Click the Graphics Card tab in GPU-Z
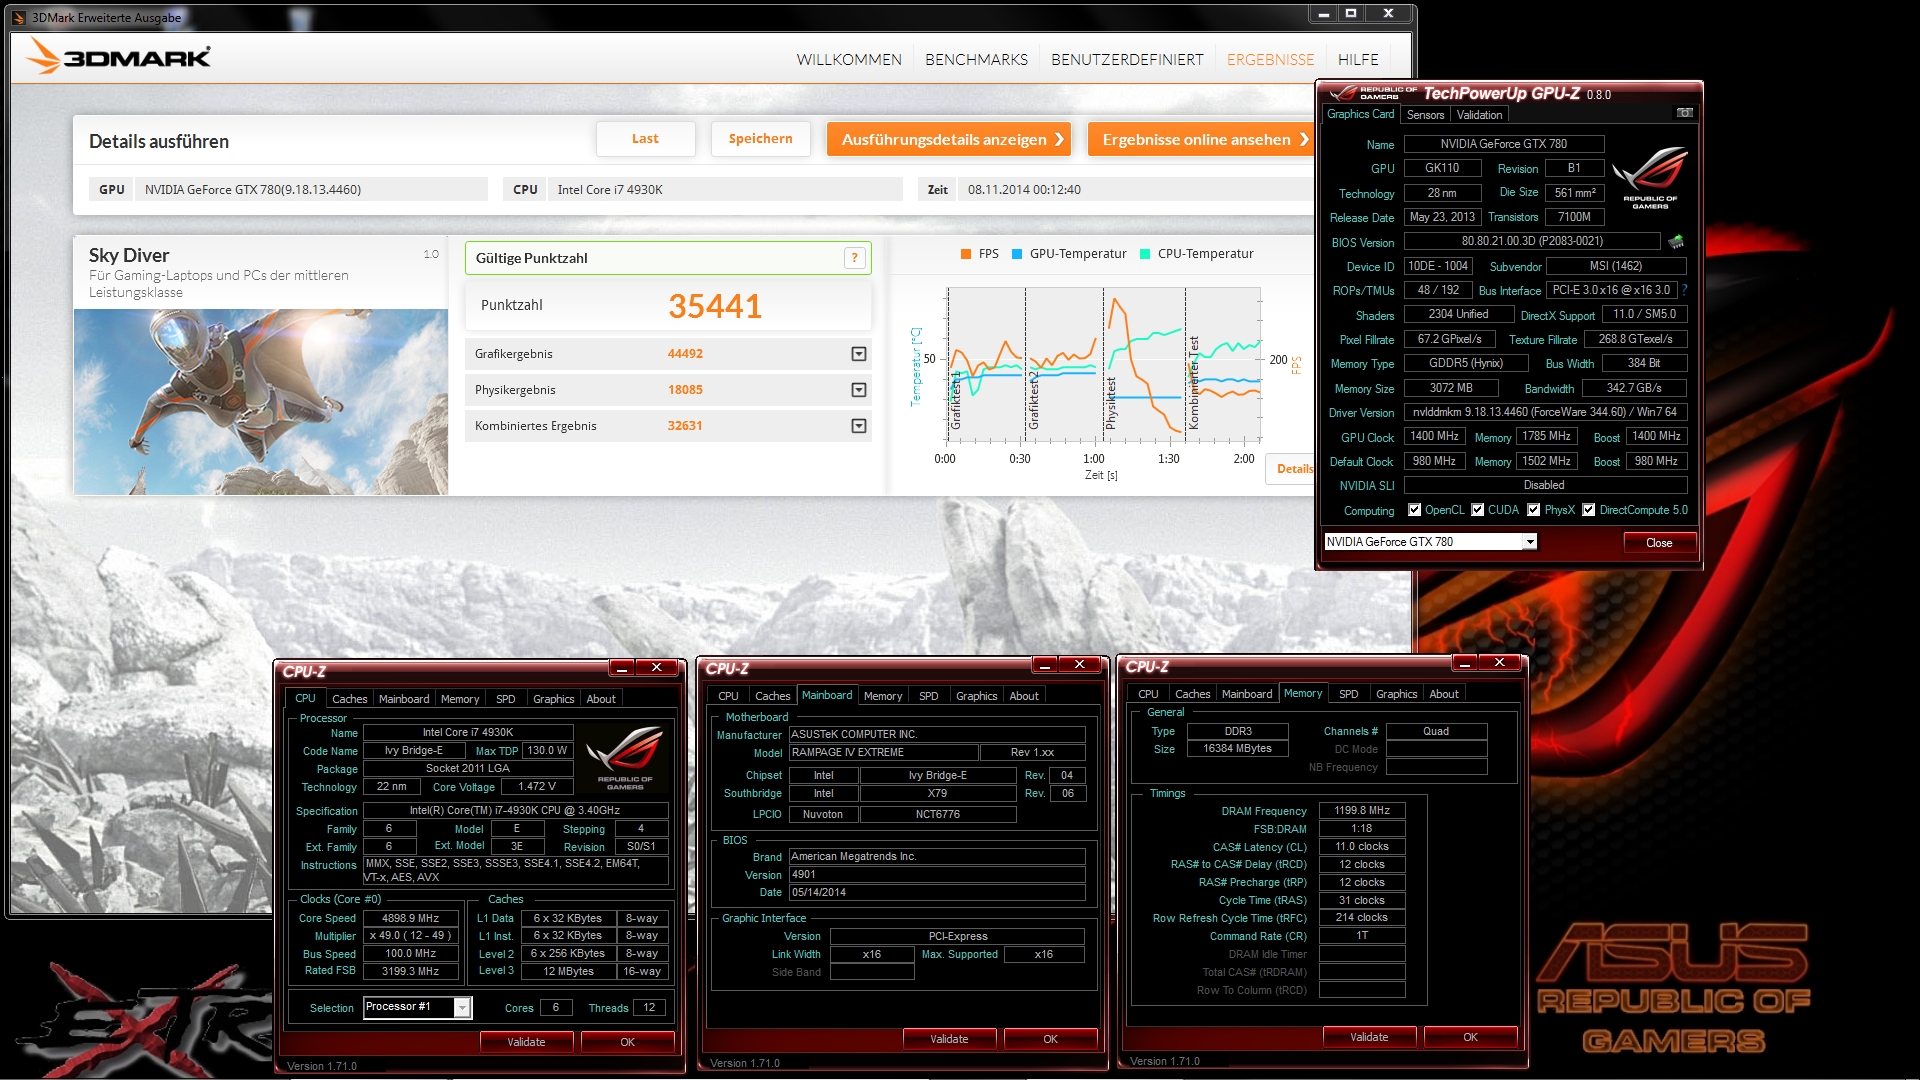 (x=1360, y=114)
